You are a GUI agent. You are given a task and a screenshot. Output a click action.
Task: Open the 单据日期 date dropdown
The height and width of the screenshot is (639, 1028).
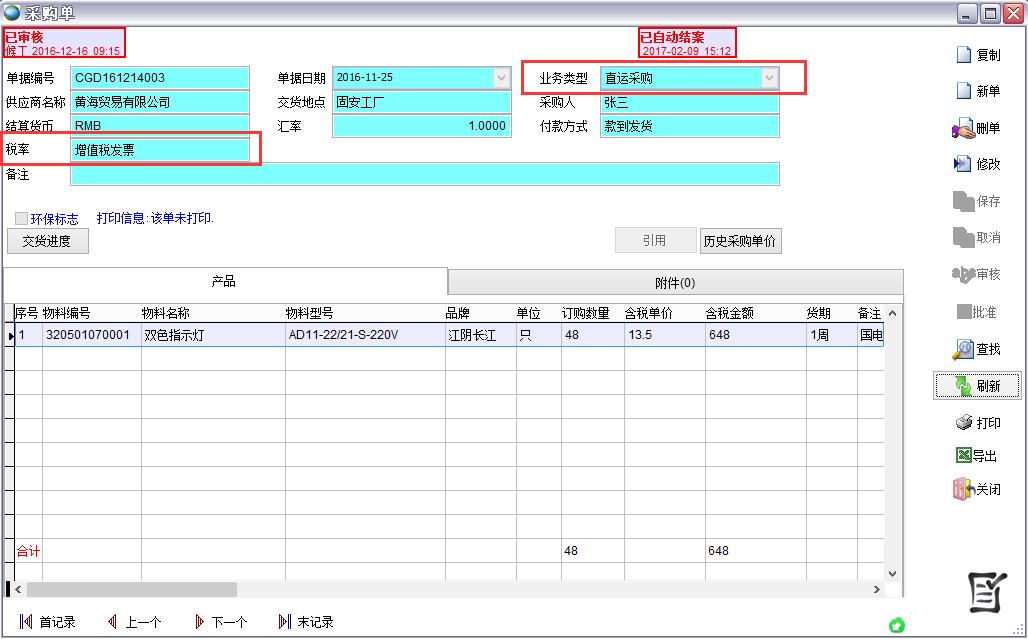502,77
